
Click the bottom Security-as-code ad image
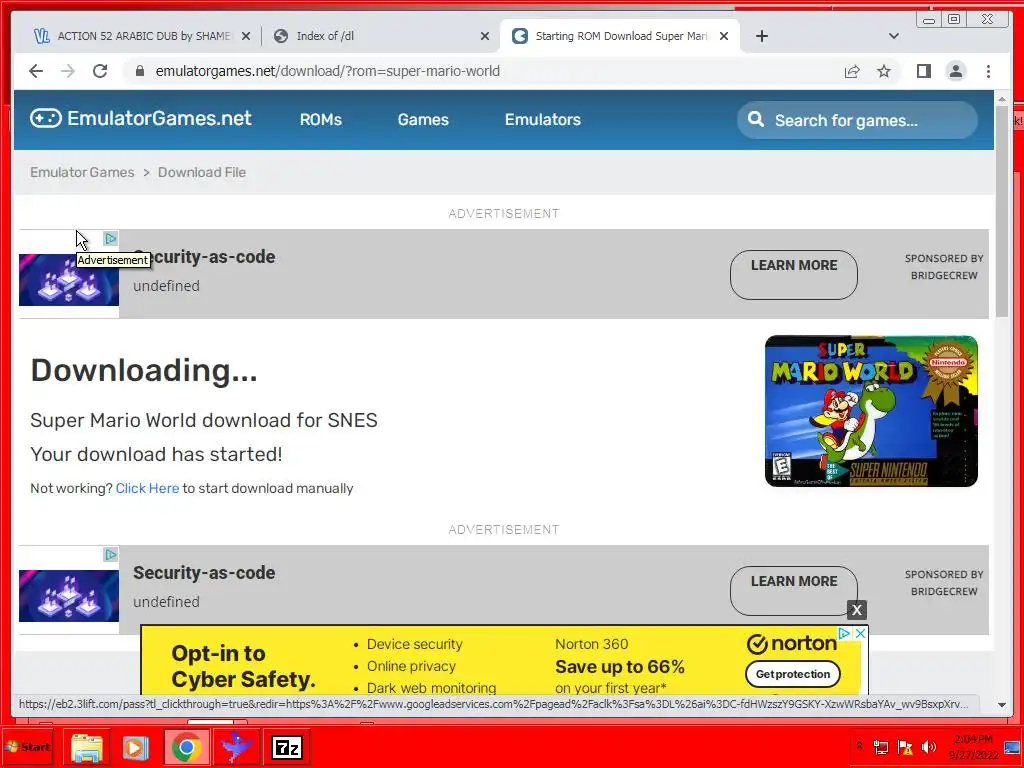[69, 596]
